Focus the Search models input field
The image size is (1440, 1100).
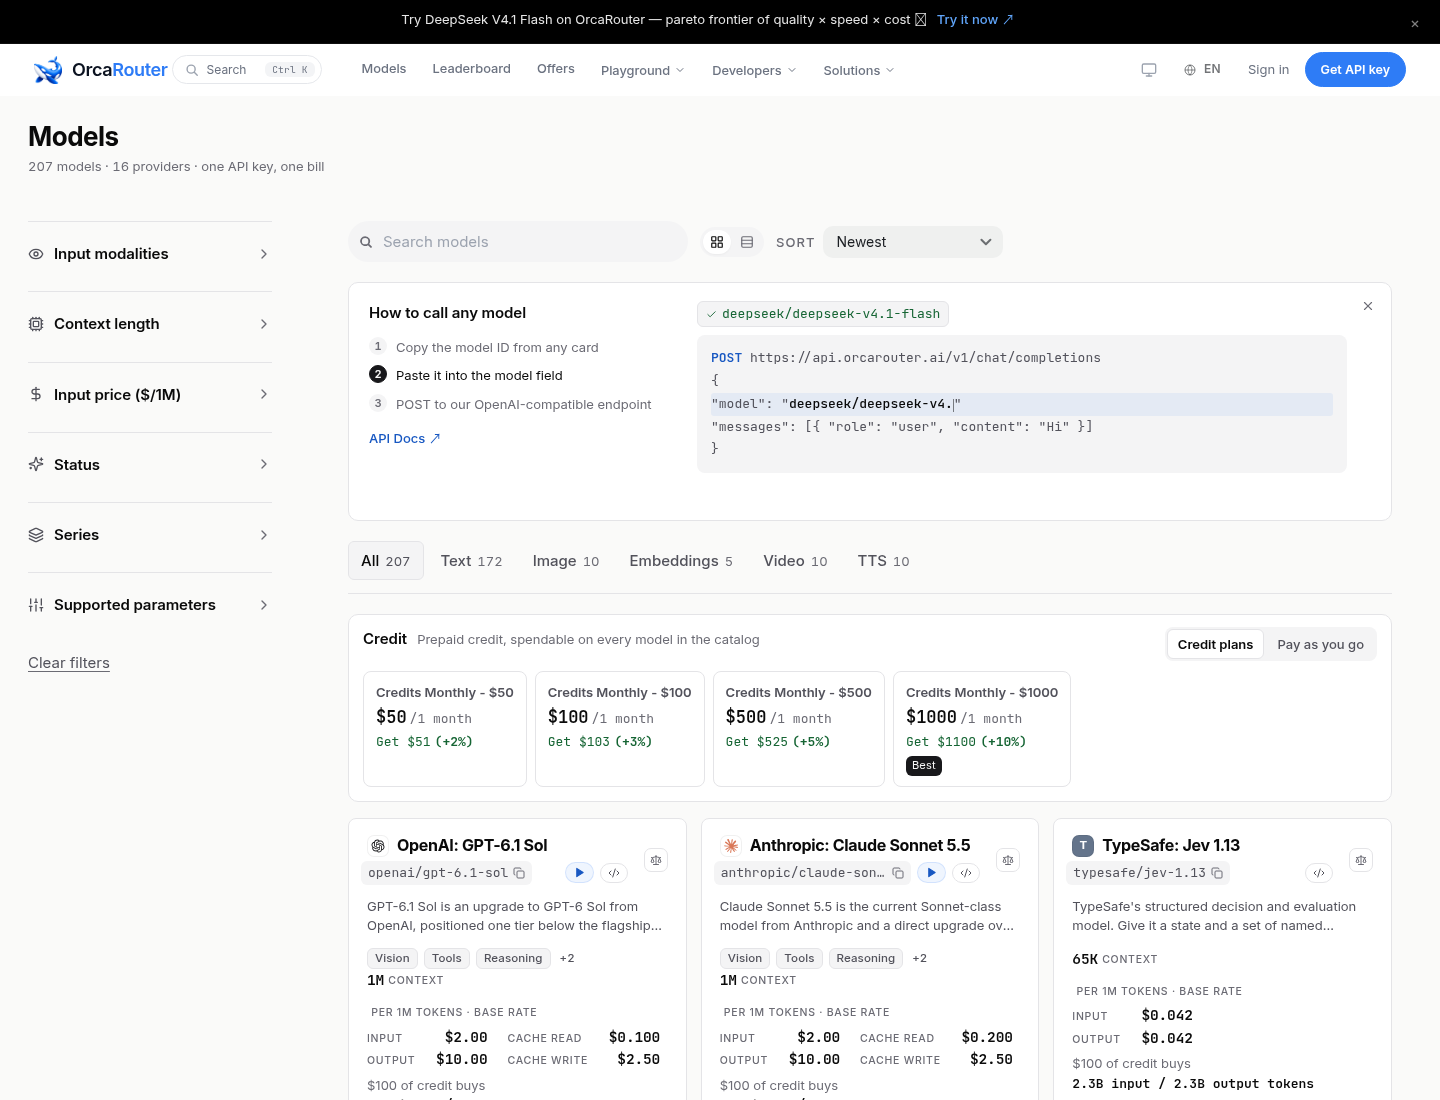point(518,242)
